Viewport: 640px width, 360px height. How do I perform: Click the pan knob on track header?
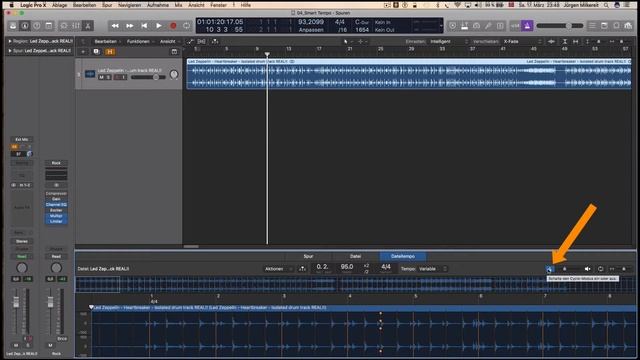pyautogui.click(x=174, y=74)
